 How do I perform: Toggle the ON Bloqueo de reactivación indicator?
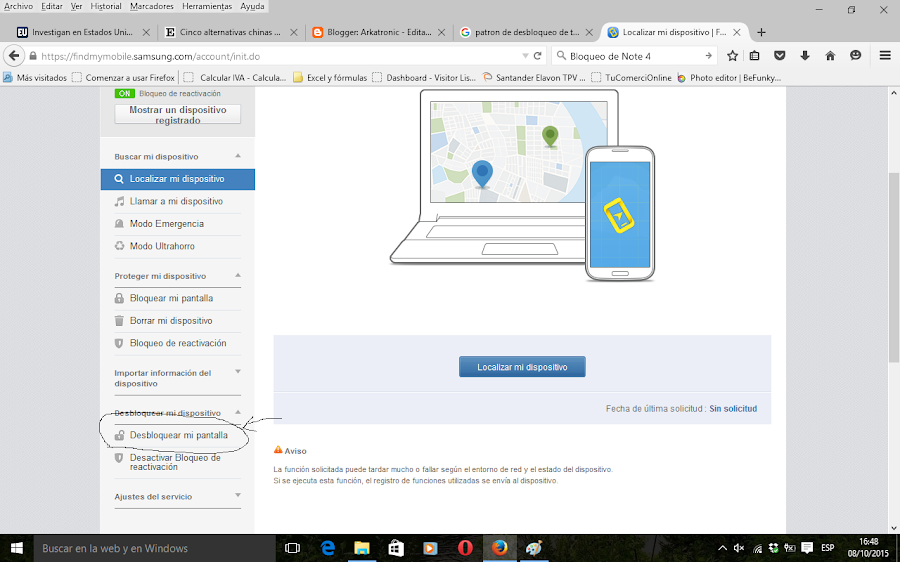pyautogui.click(x=125, y=94)
